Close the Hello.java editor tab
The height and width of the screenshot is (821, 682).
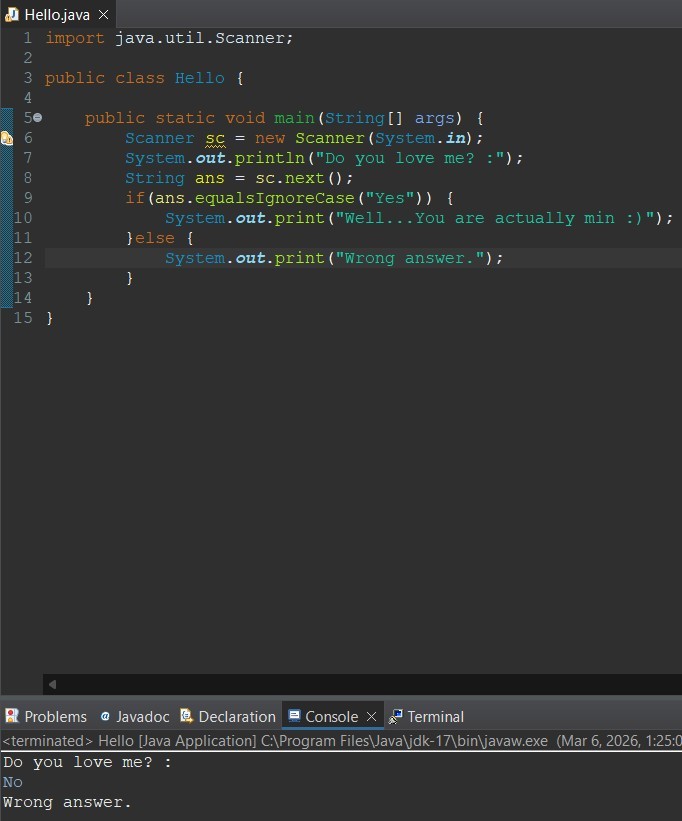(103, 15)
